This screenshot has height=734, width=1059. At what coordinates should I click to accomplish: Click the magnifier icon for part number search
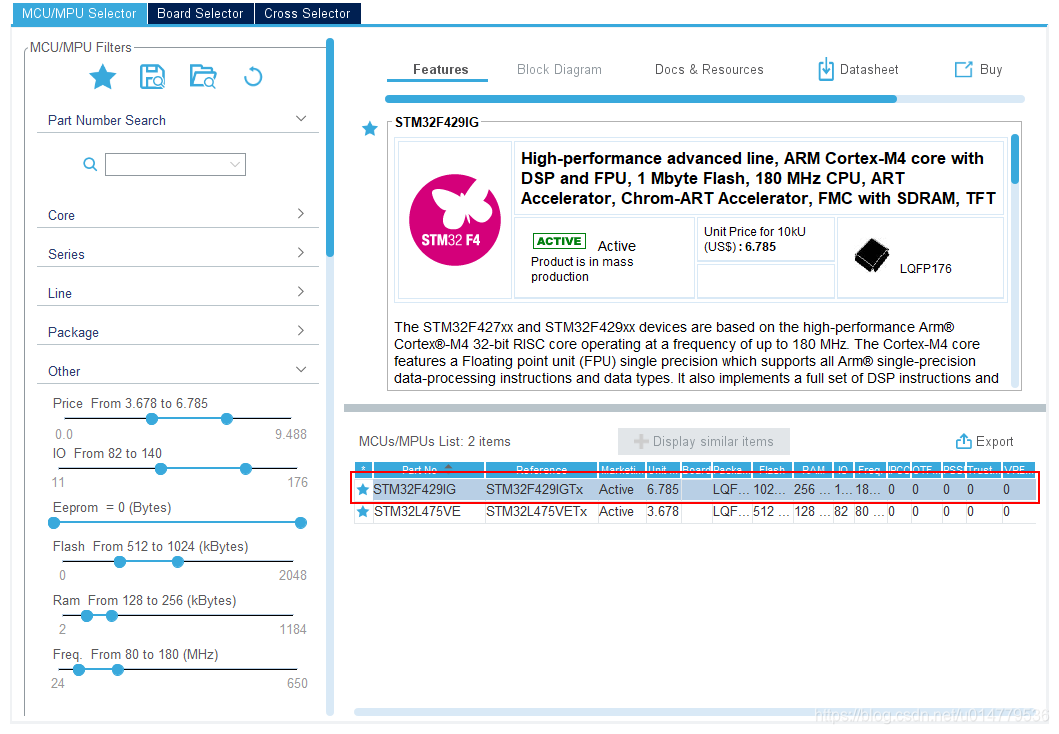pyautogui.click(x=90, y=164)
